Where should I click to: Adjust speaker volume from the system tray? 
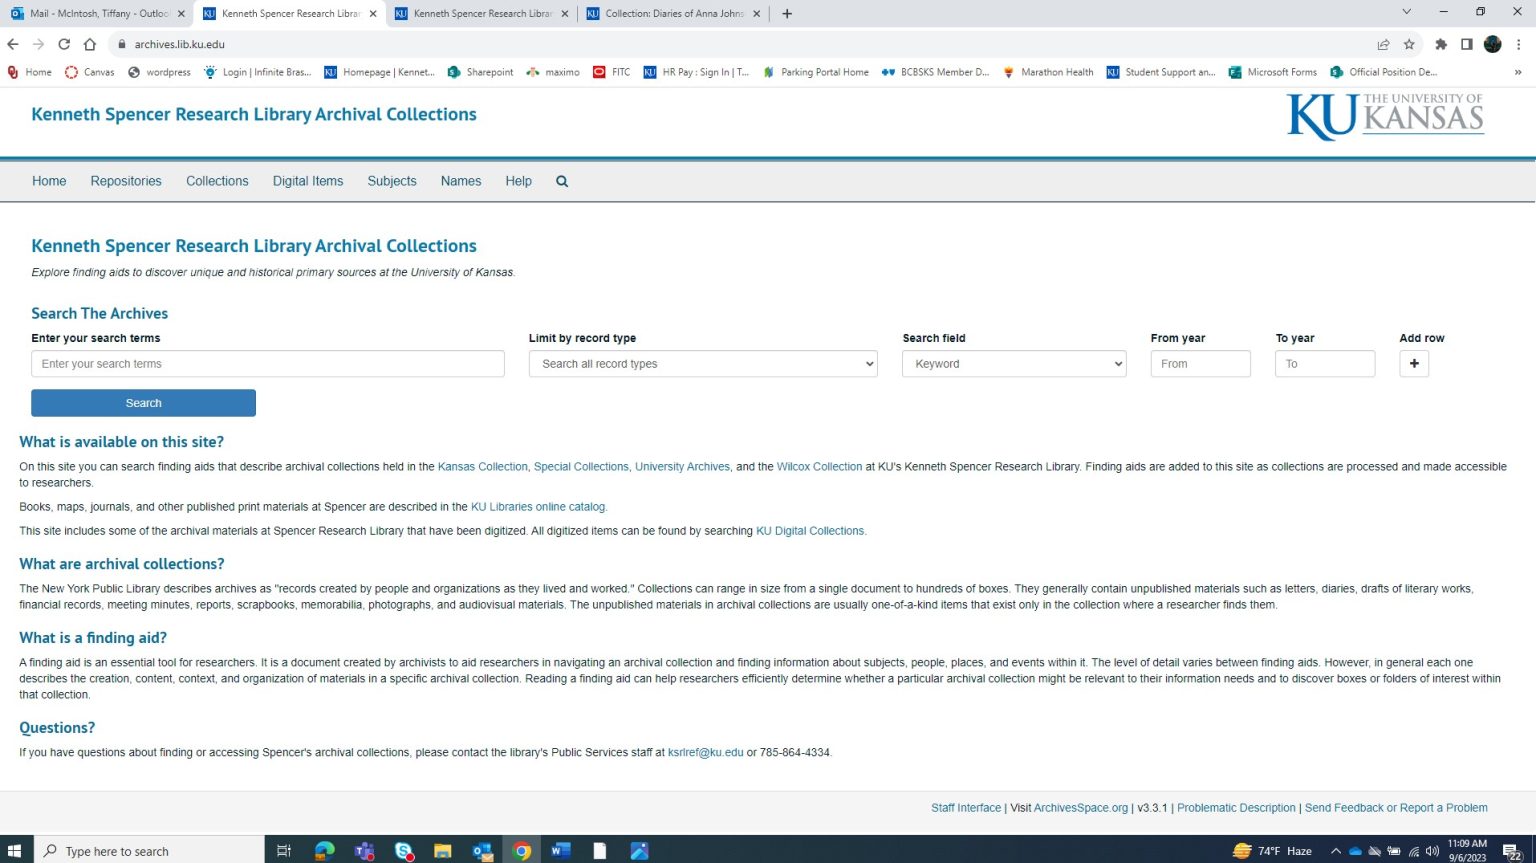1432,850
